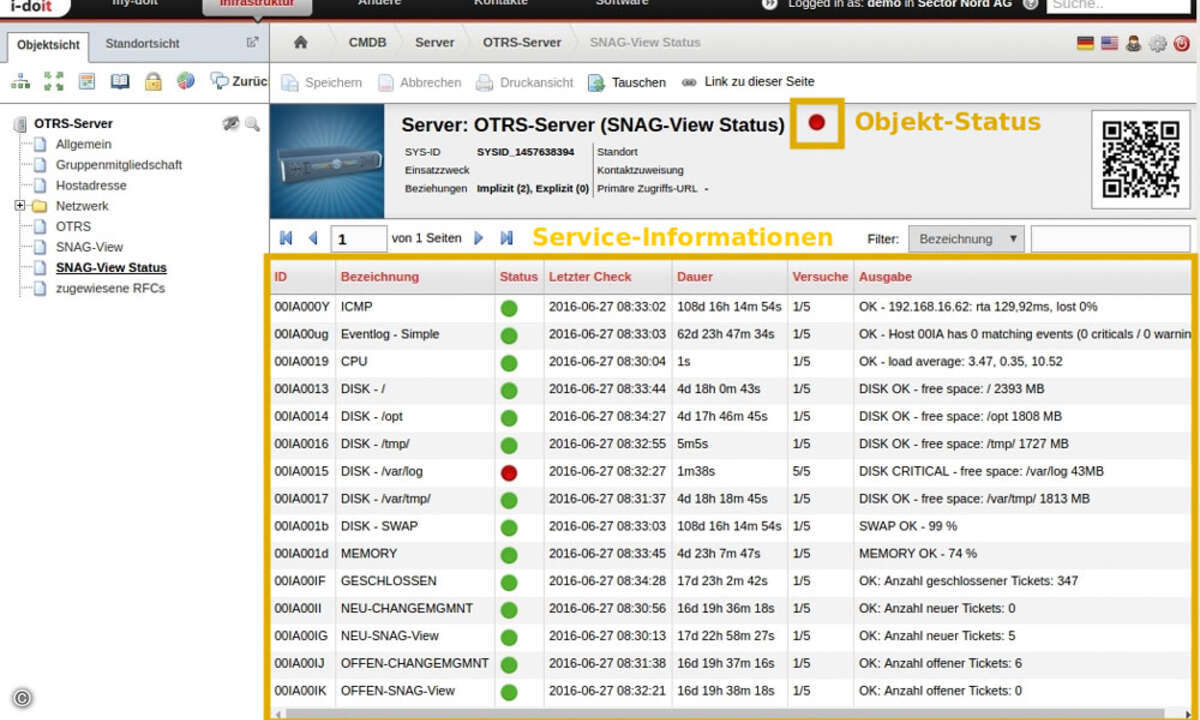The image size is (1200, 720).
Task: Go to the home breadcrumb icon
Action: [300, 43]
